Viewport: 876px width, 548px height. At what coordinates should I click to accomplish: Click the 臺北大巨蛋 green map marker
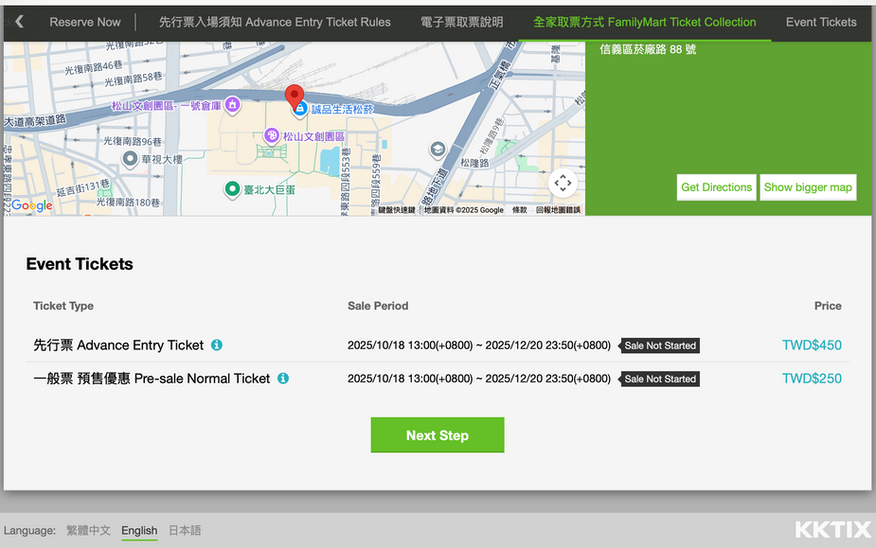pos(232,189)
